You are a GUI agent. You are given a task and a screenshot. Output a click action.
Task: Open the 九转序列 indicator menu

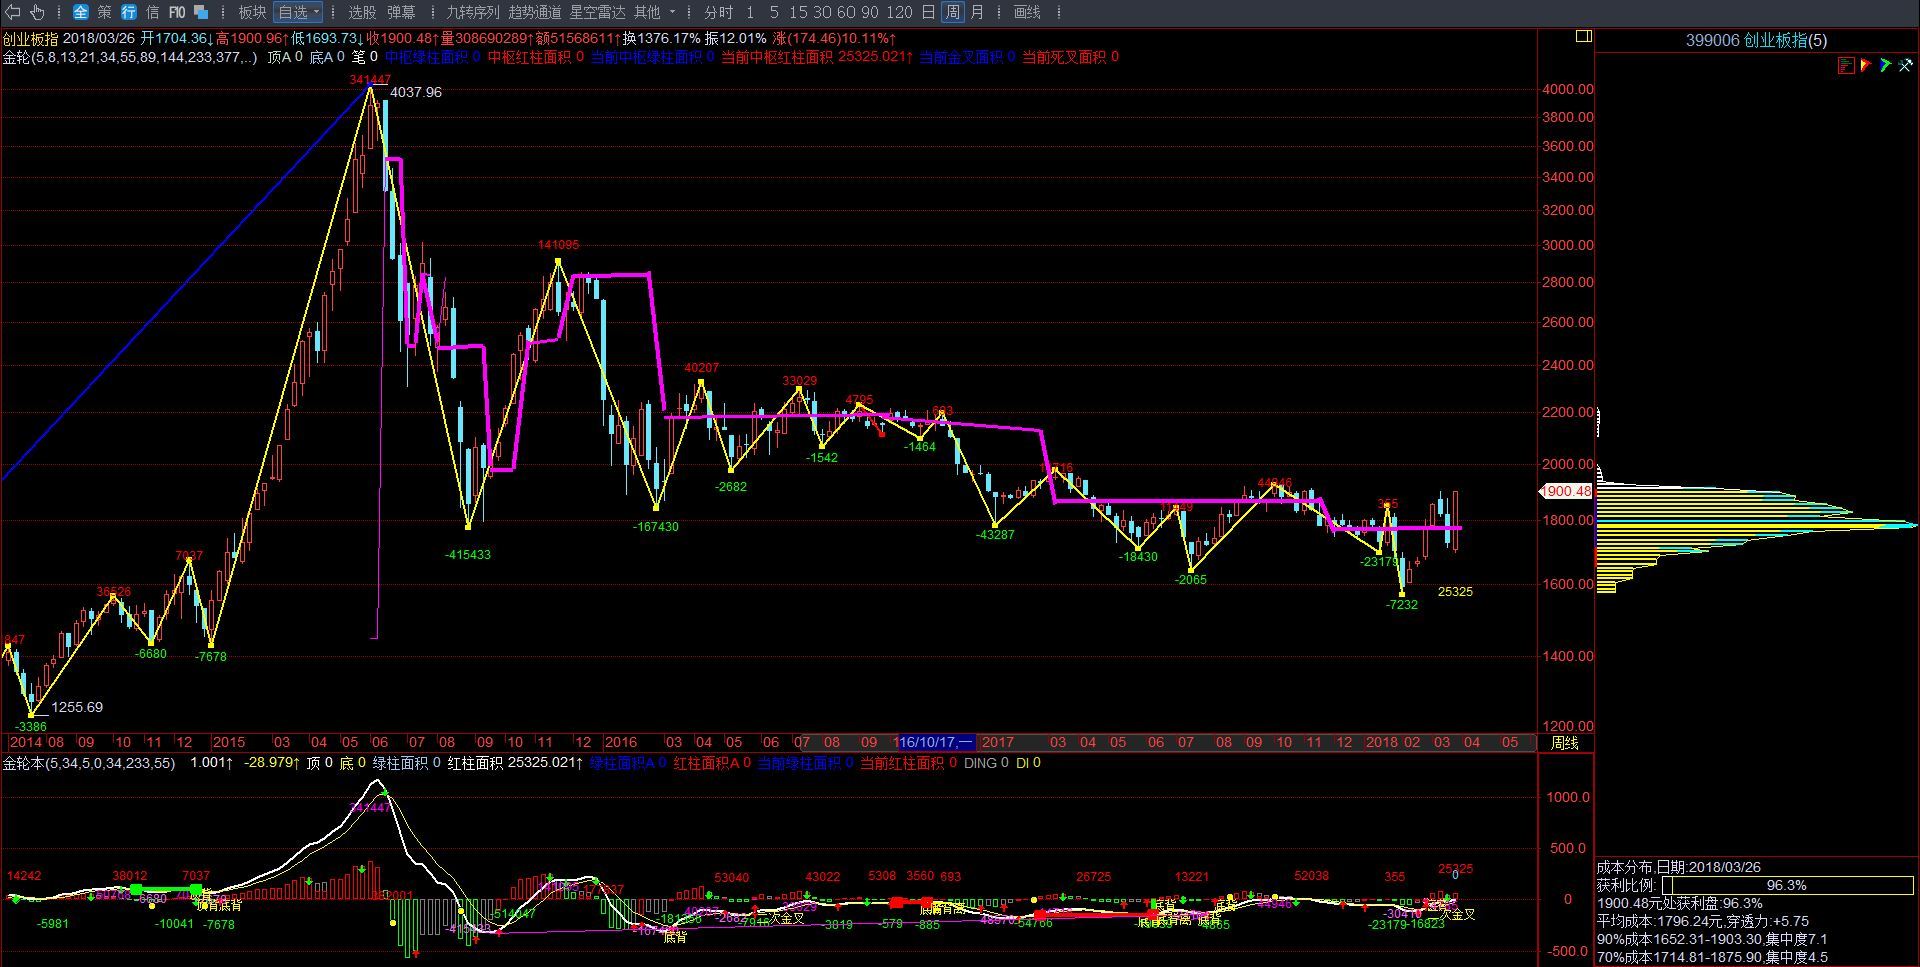[x=472, y=12]
